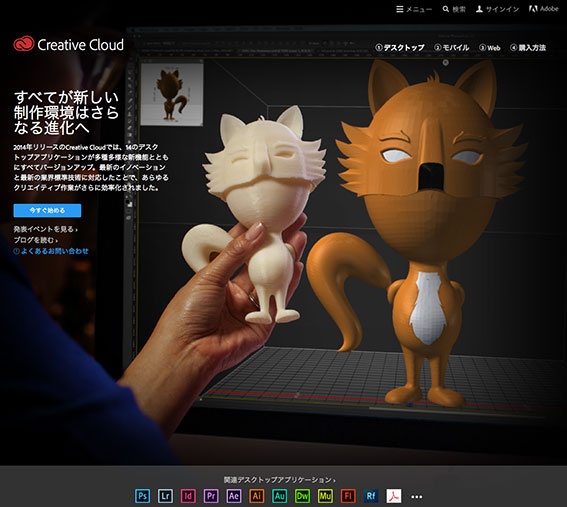567x507 pixels.
Task: Open the Muse (Mu) app icon
Action: [325, 496]
